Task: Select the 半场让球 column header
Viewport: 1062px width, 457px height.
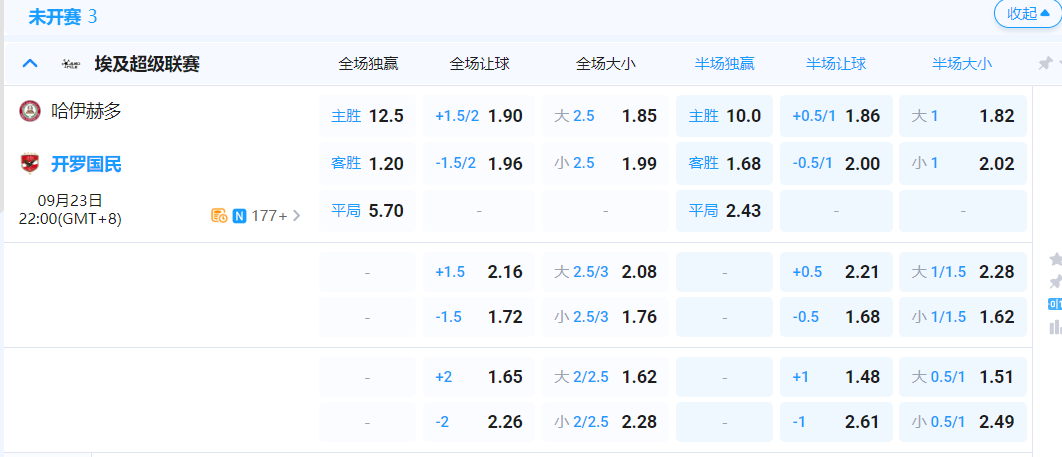Action: (836, 64)
